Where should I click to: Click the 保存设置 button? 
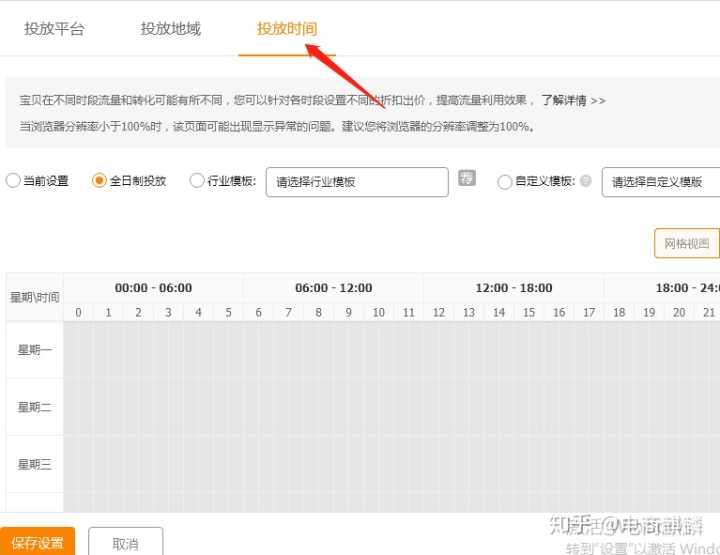coord(37,542)
